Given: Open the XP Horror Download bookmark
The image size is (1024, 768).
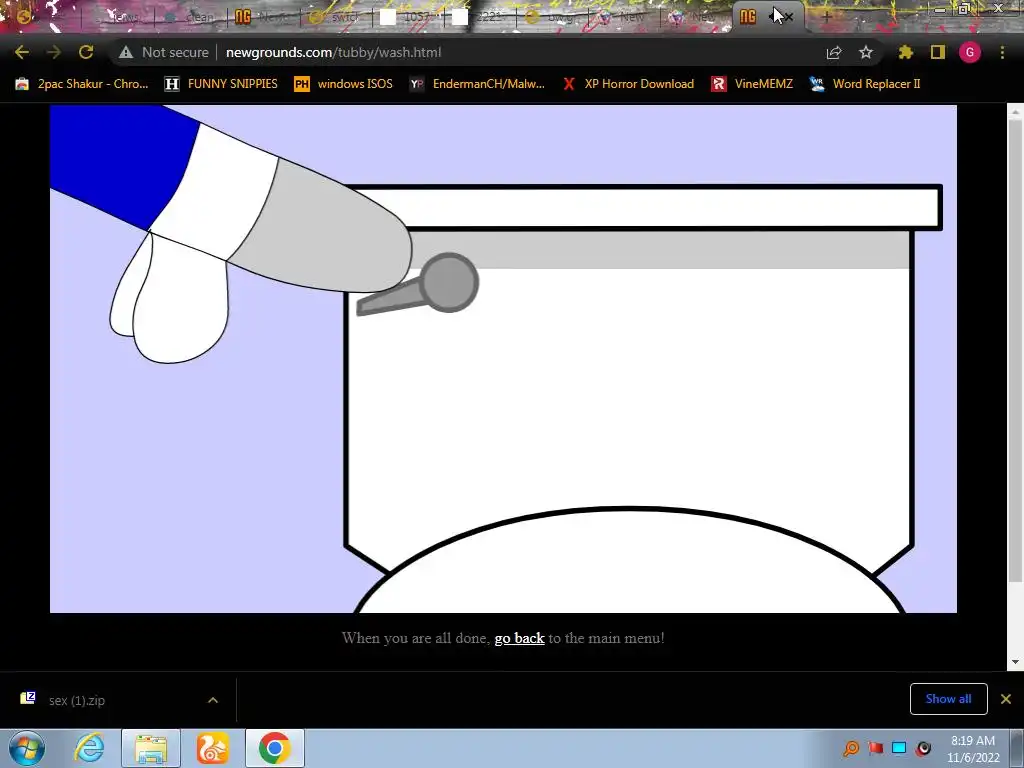Looking at the screenshot, I should click(628, 84).
